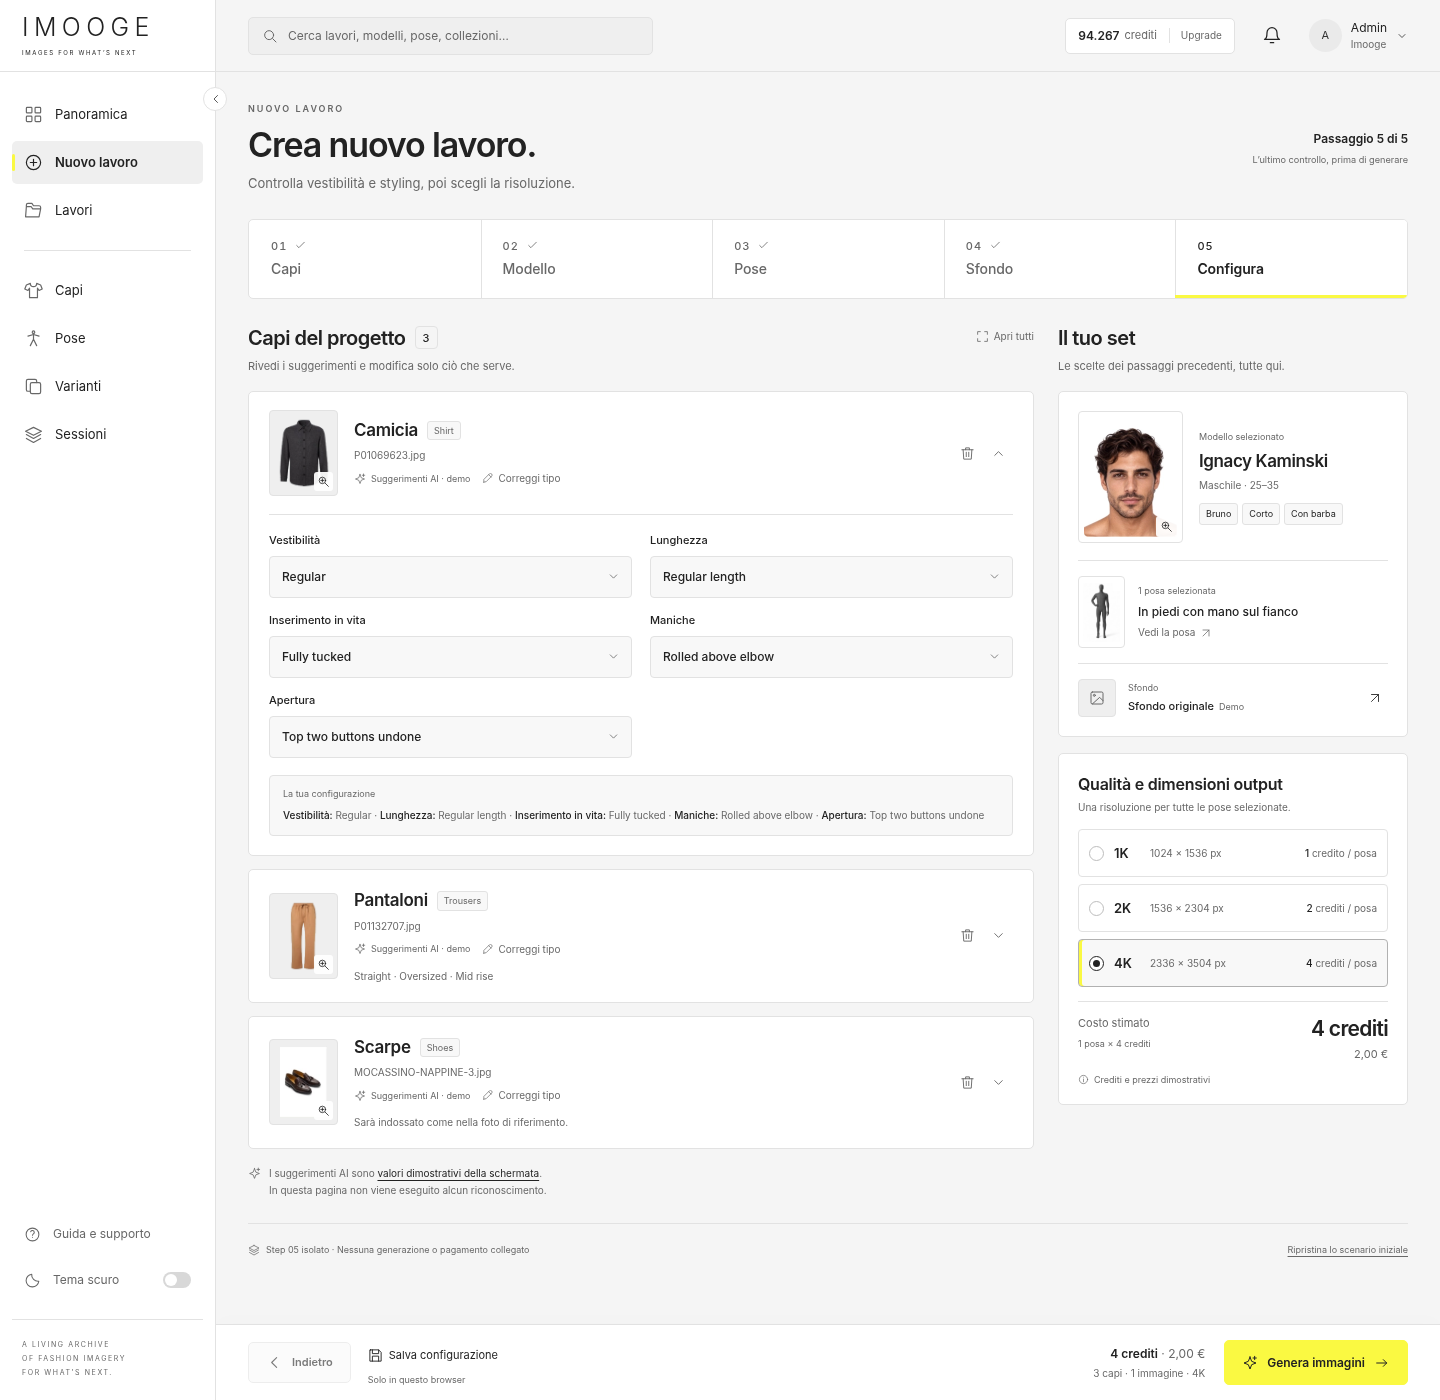The width and height of the screenshot is (1440, 1400).
Task: Select the 2K resolution option
Action: (x=1233, y=909)
